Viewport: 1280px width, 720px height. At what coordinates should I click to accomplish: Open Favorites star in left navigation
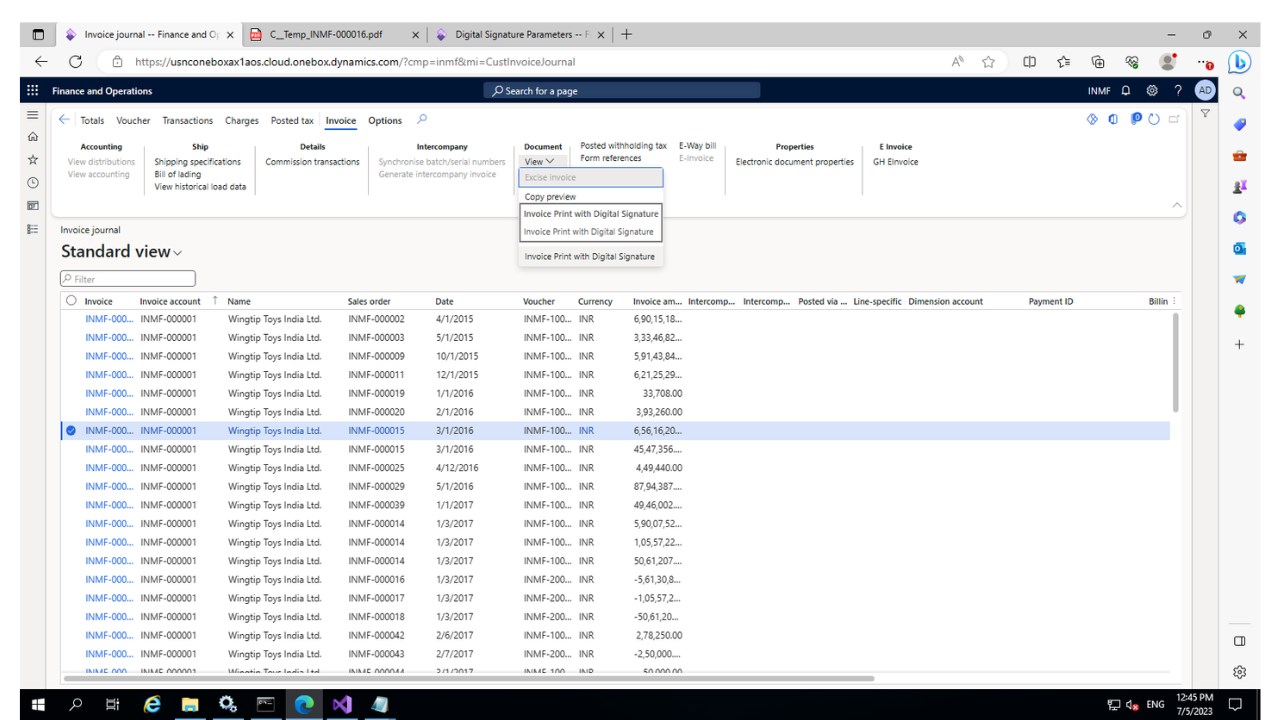[33, 160]
